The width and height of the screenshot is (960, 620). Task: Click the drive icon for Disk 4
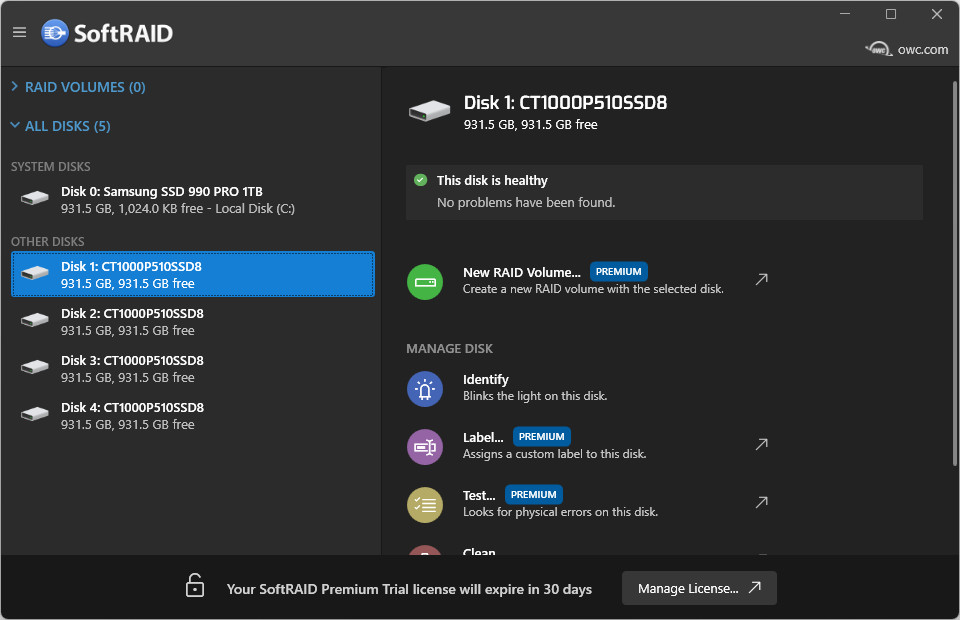click(x=35, y=414)
